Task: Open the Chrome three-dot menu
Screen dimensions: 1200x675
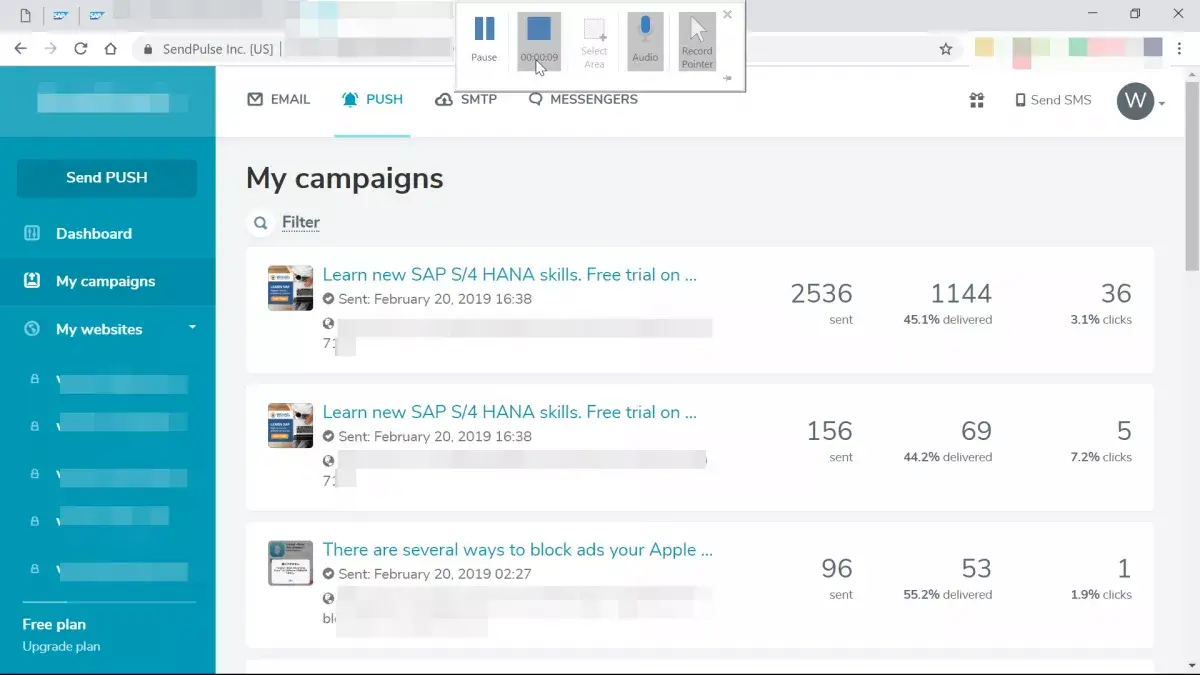Action: tap(1181, 48)
